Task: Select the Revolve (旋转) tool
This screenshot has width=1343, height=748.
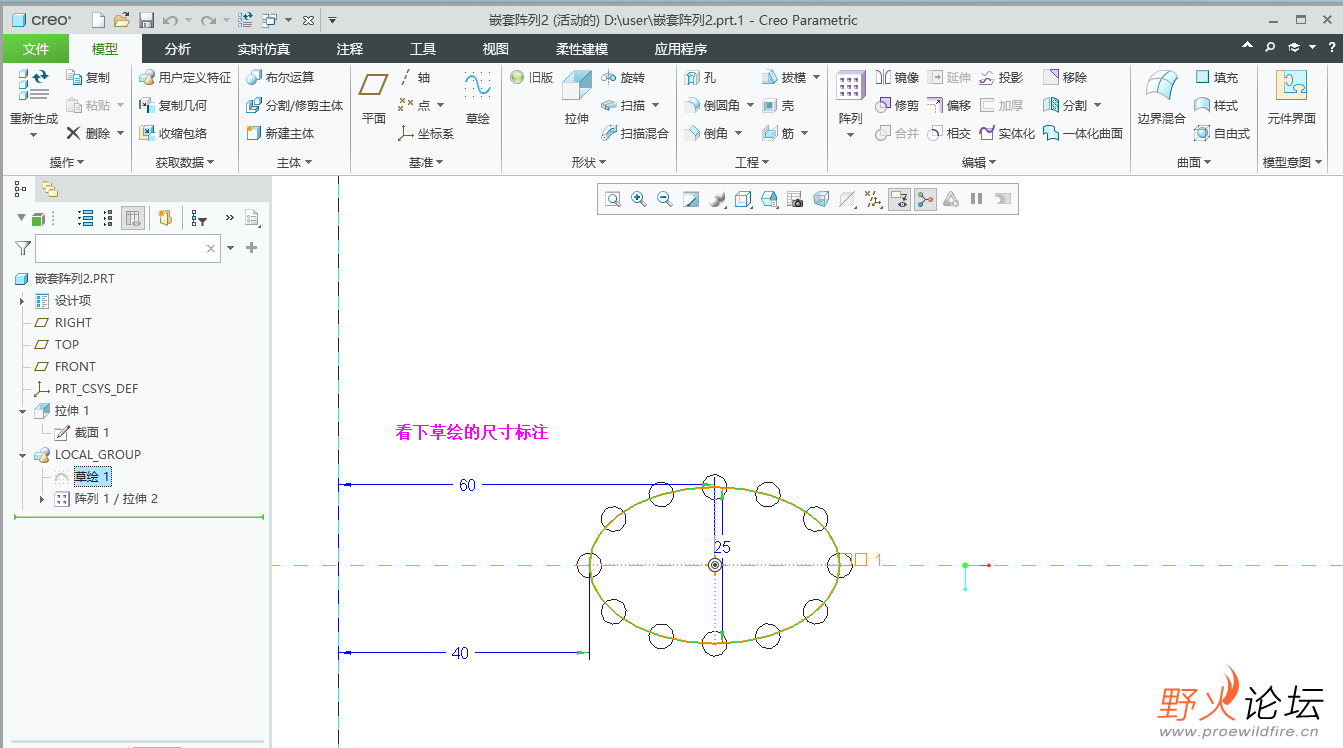Action: pos(623,77)
